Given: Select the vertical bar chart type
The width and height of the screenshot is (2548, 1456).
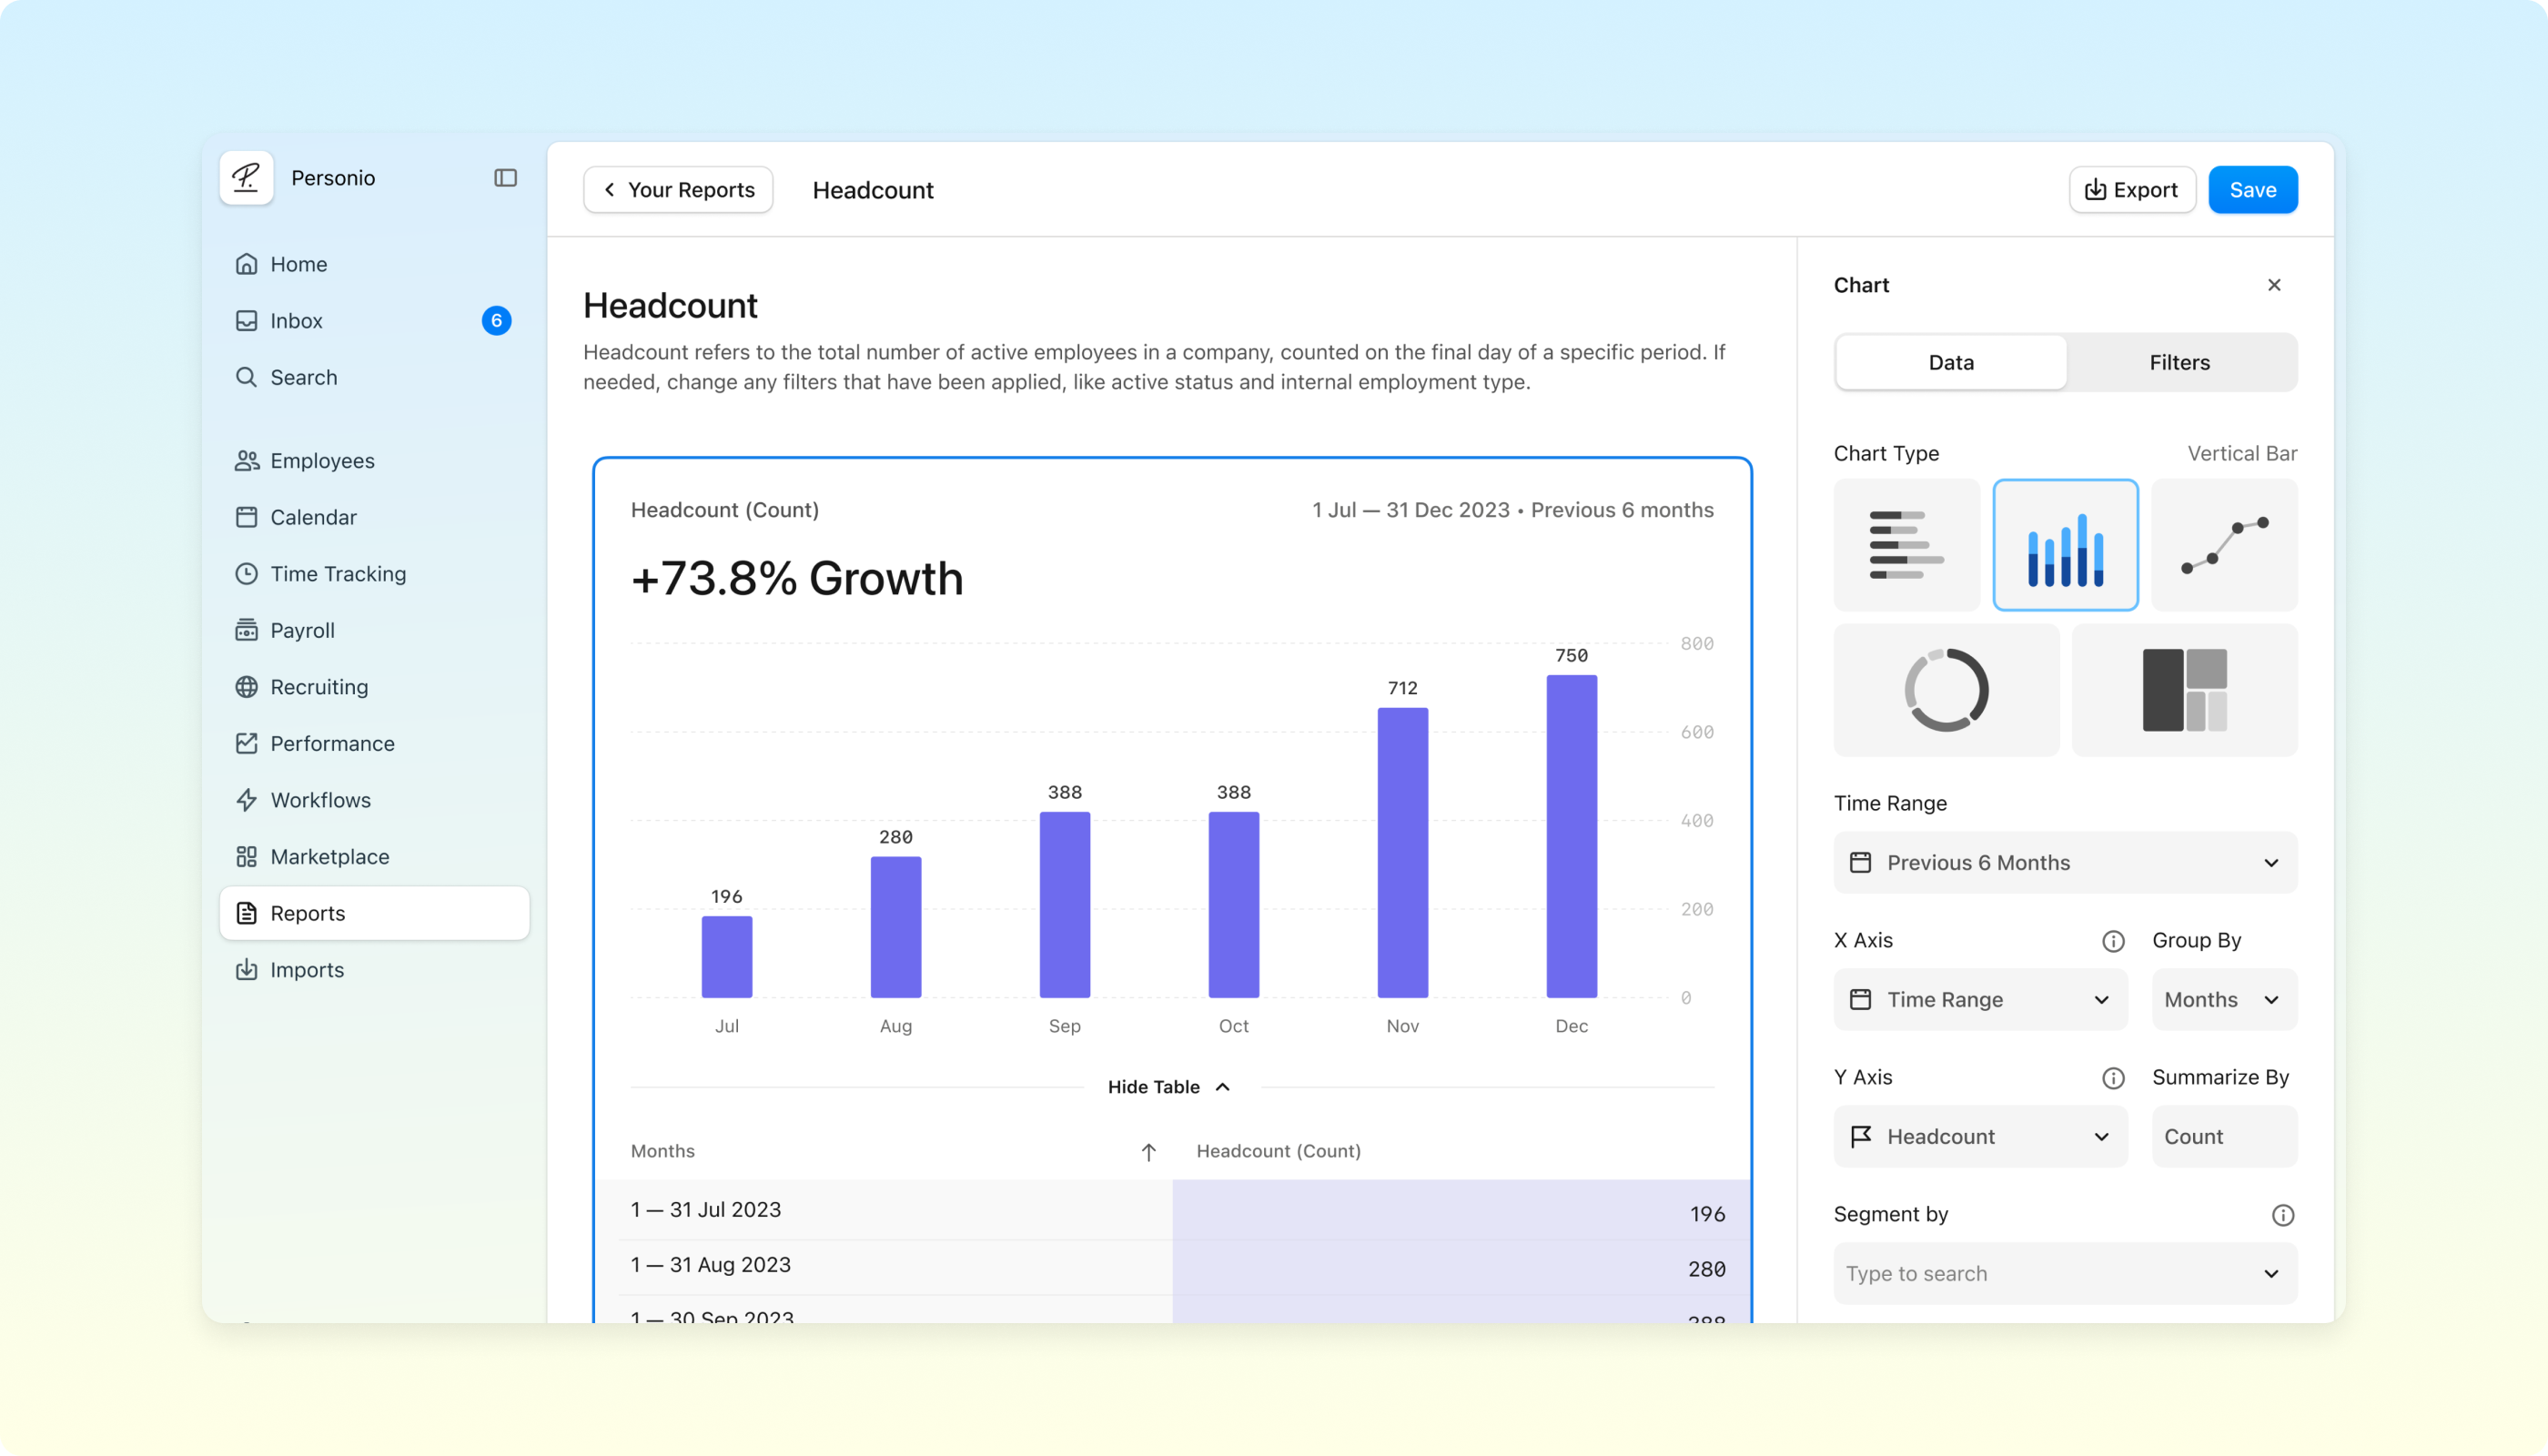Looking at the screenshot, I should click(2065, 545).
